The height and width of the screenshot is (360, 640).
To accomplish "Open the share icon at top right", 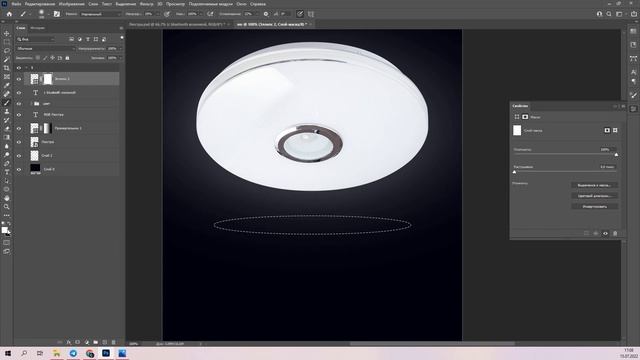I will [x=634, y=14].
